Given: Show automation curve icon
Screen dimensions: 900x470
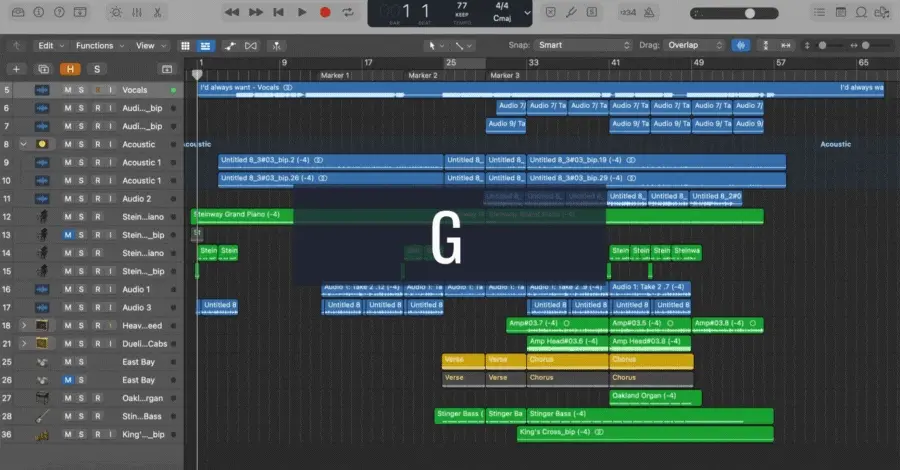Looking at the screenshot, I should coord(230,46).
